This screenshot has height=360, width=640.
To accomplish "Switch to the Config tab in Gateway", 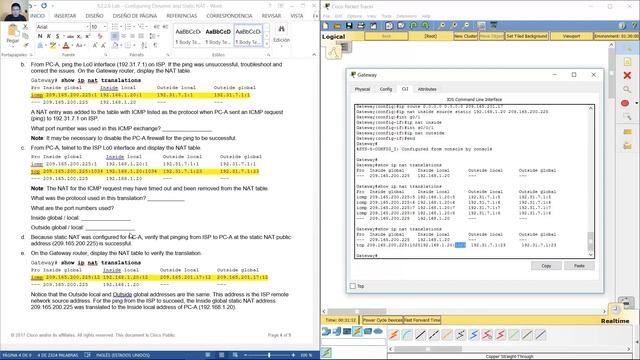I will coord(386,89).
